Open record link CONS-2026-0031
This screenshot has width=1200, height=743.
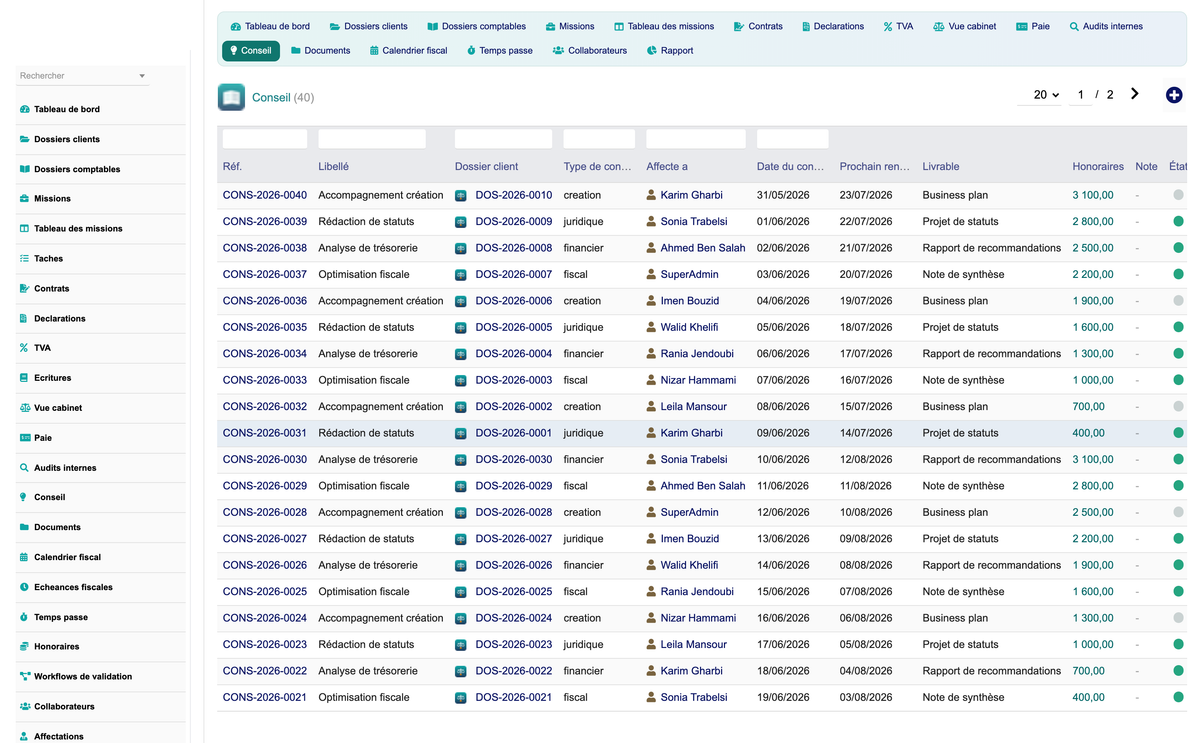point(265,433)
